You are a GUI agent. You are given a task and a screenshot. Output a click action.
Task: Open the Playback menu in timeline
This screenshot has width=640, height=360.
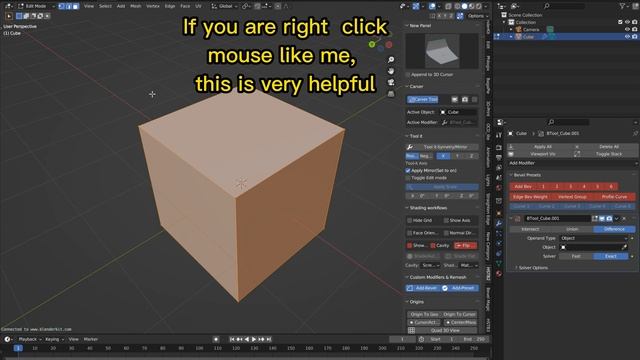pyautogui.click(x=30, y=339)
